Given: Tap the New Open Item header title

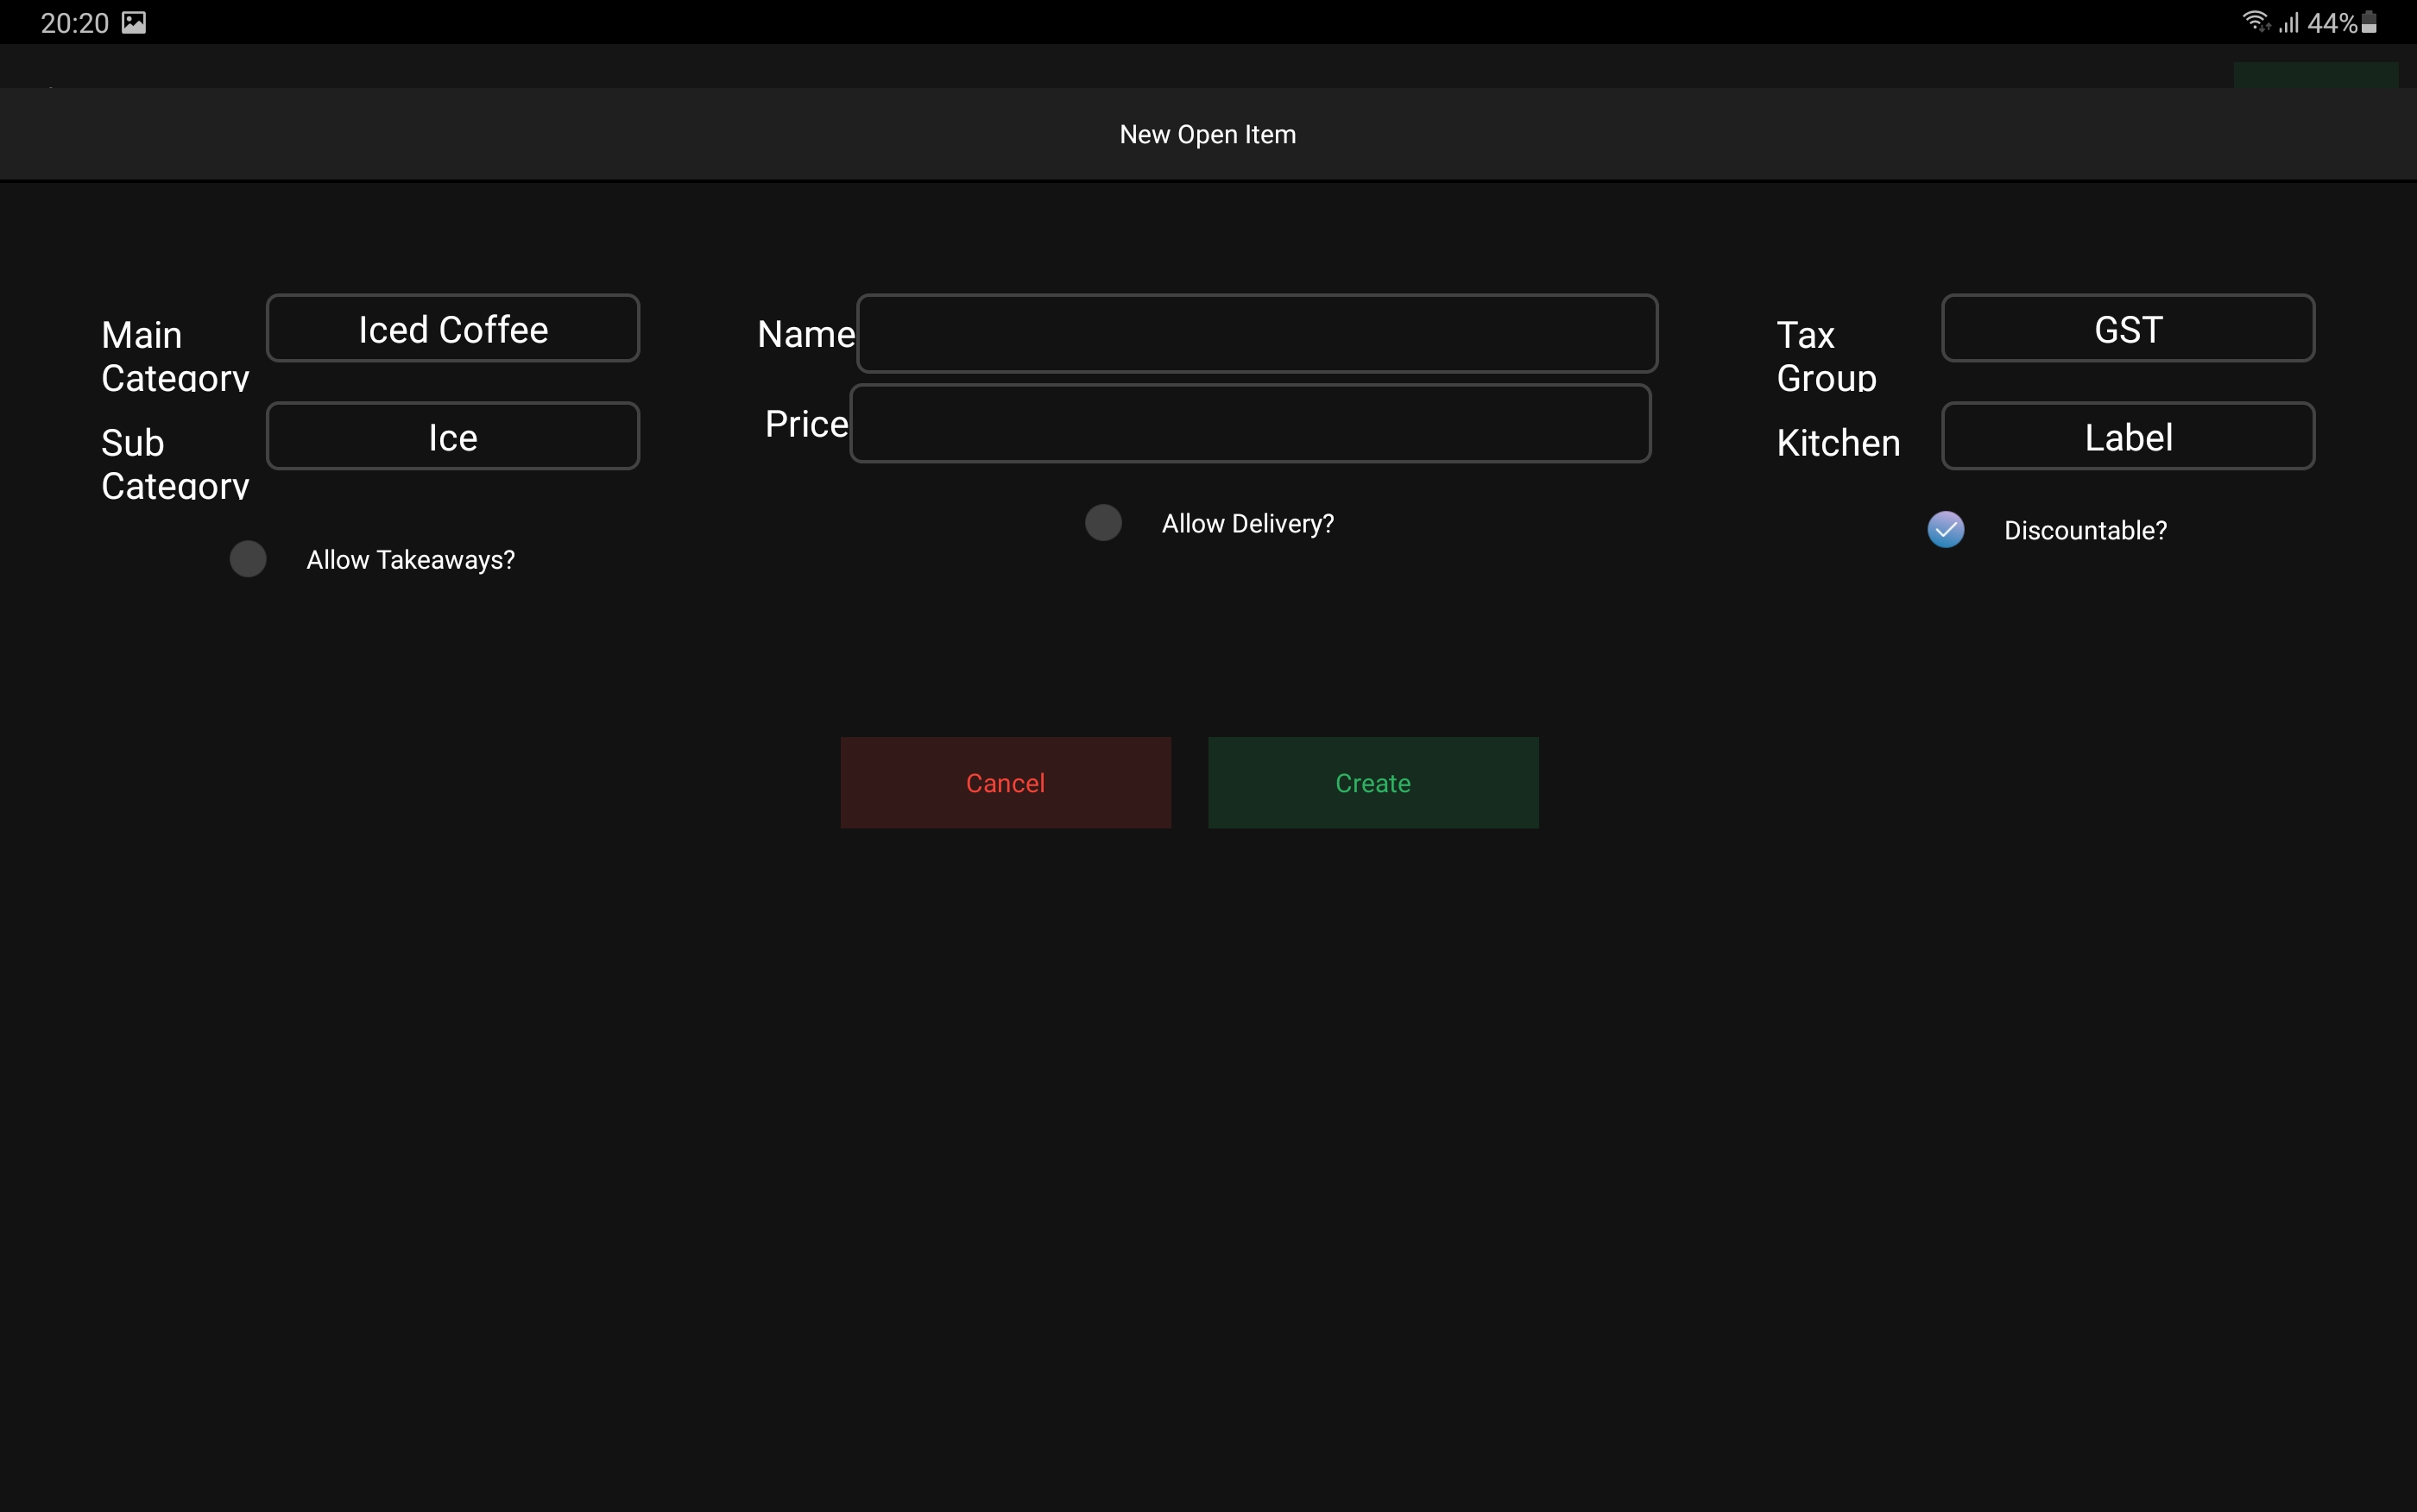Looking at the screenshot, I should 1207,135.
